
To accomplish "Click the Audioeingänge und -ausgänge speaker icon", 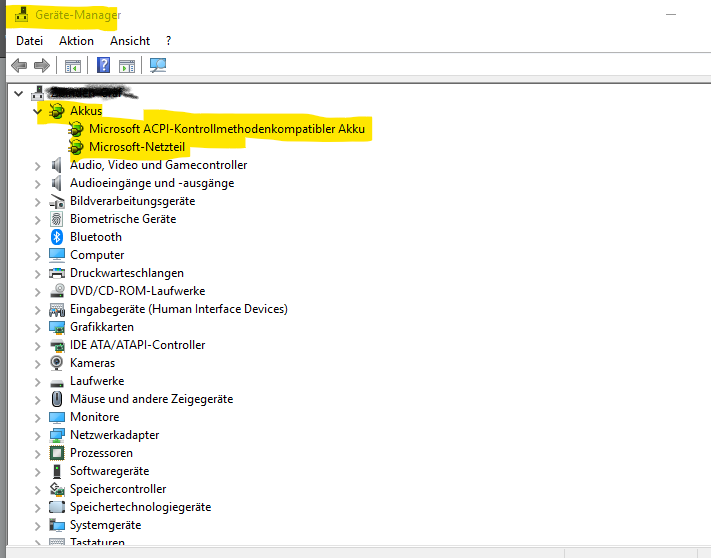I will pyautogui.click(x=57, y=183).
